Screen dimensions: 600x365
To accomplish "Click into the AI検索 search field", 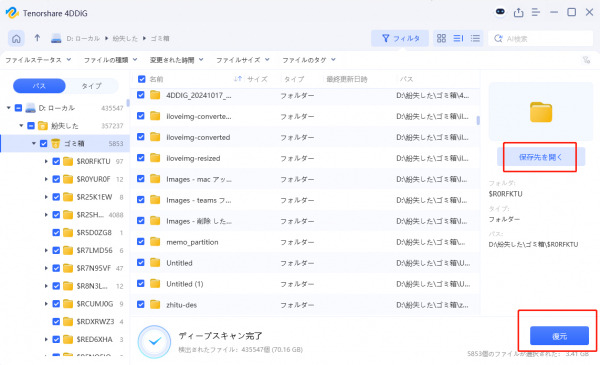I will [x=540, y=38].
